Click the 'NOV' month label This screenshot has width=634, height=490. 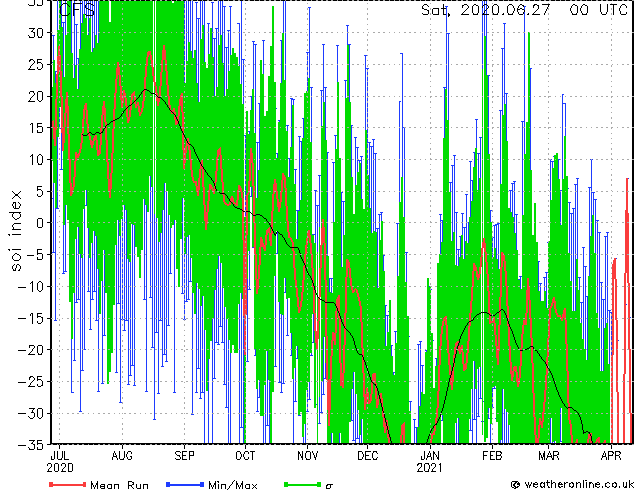[308, 456]
